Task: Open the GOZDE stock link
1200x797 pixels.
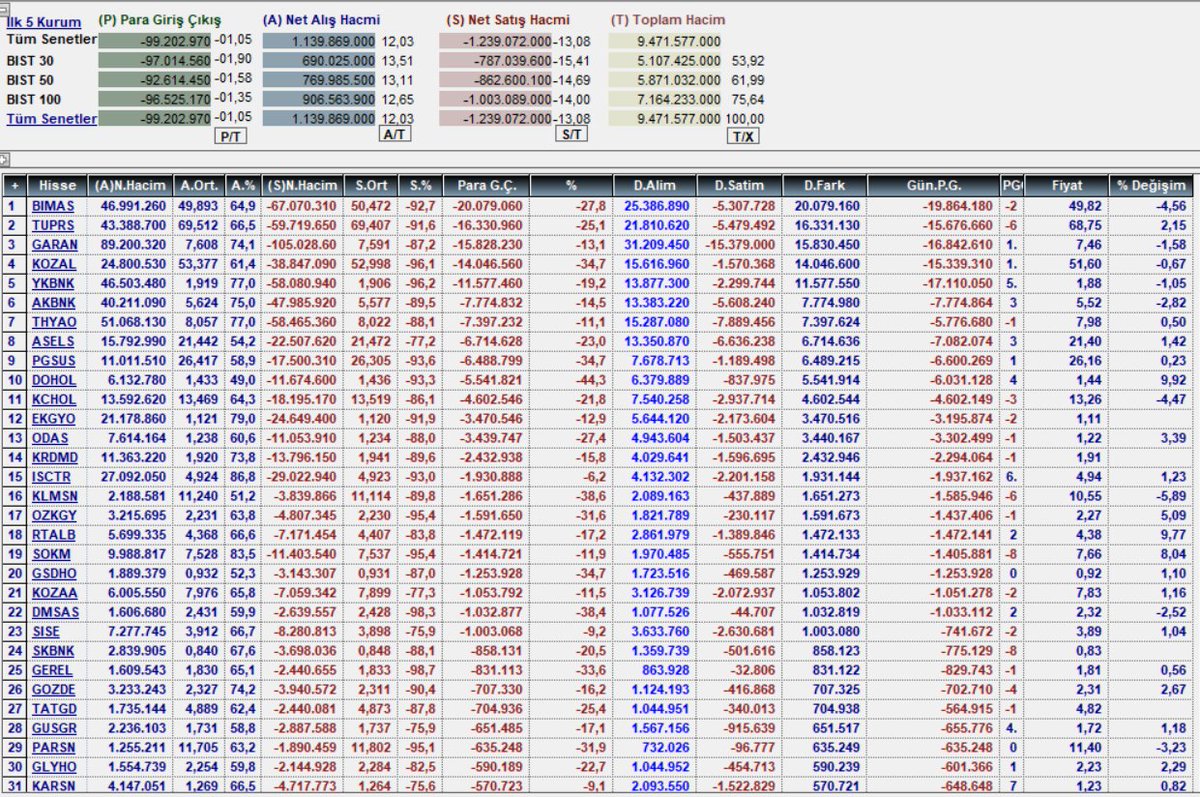Action: click(x=53, y=687)
